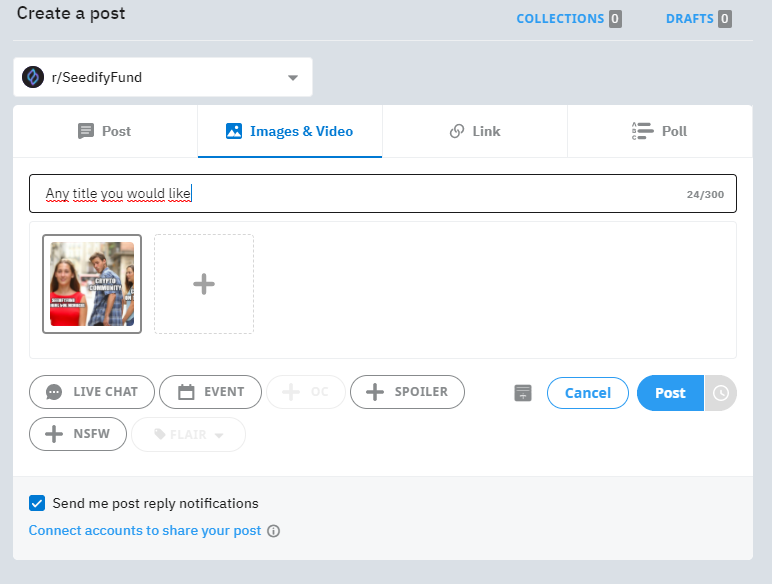
Task: Select the uploaded meme image thumbnail
Action: [92, 284]
